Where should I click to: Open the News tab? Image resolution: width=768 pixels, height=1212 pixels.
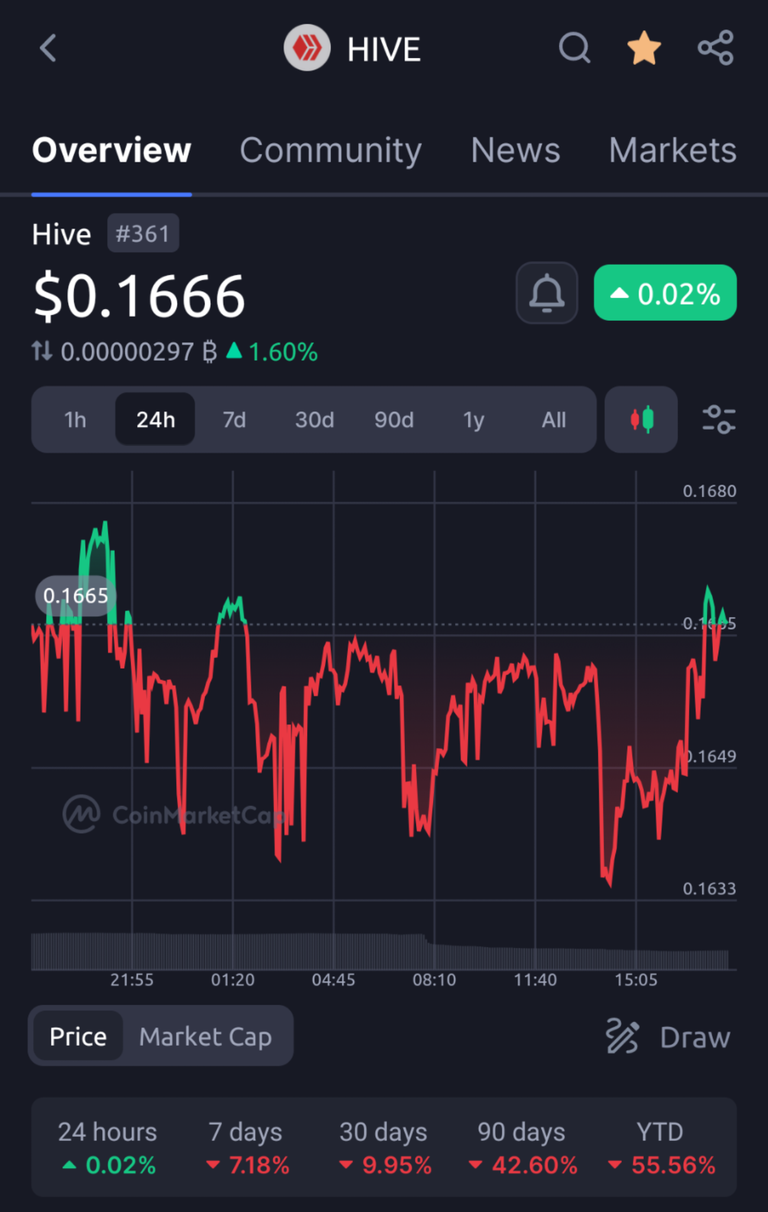click(x=515, y=150)
